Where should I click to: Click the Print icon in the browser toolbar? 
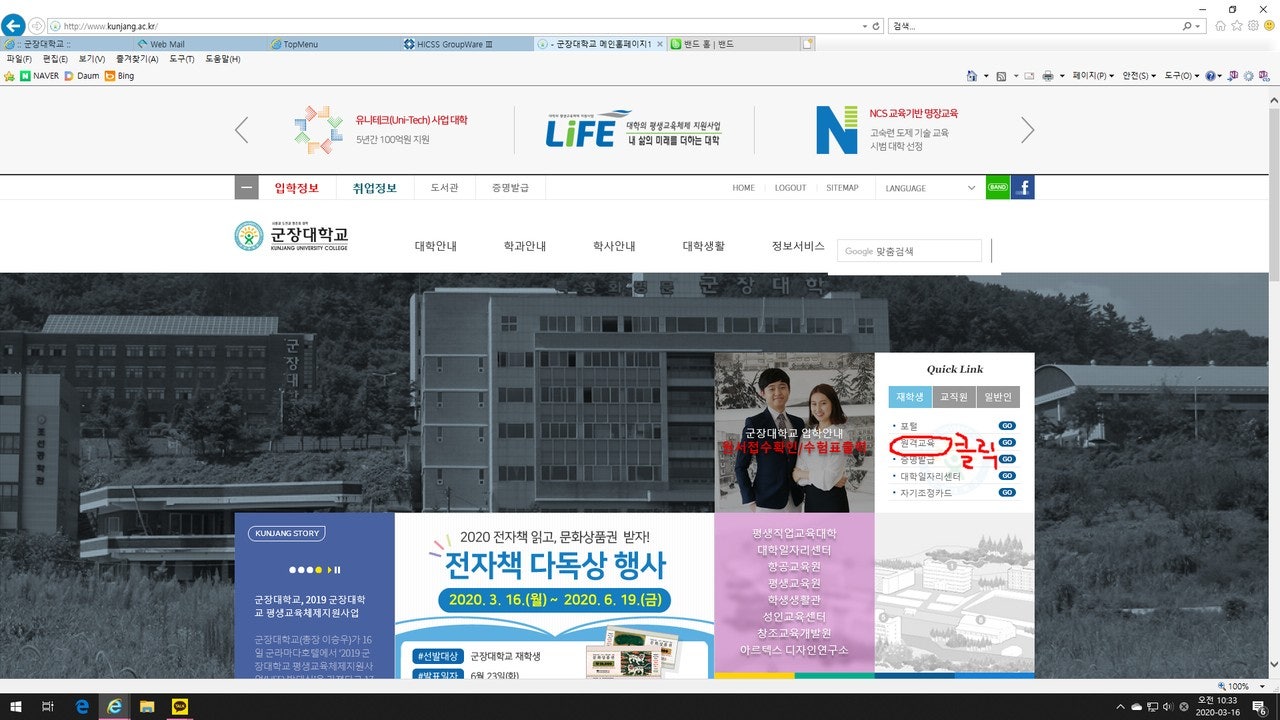1047,75
